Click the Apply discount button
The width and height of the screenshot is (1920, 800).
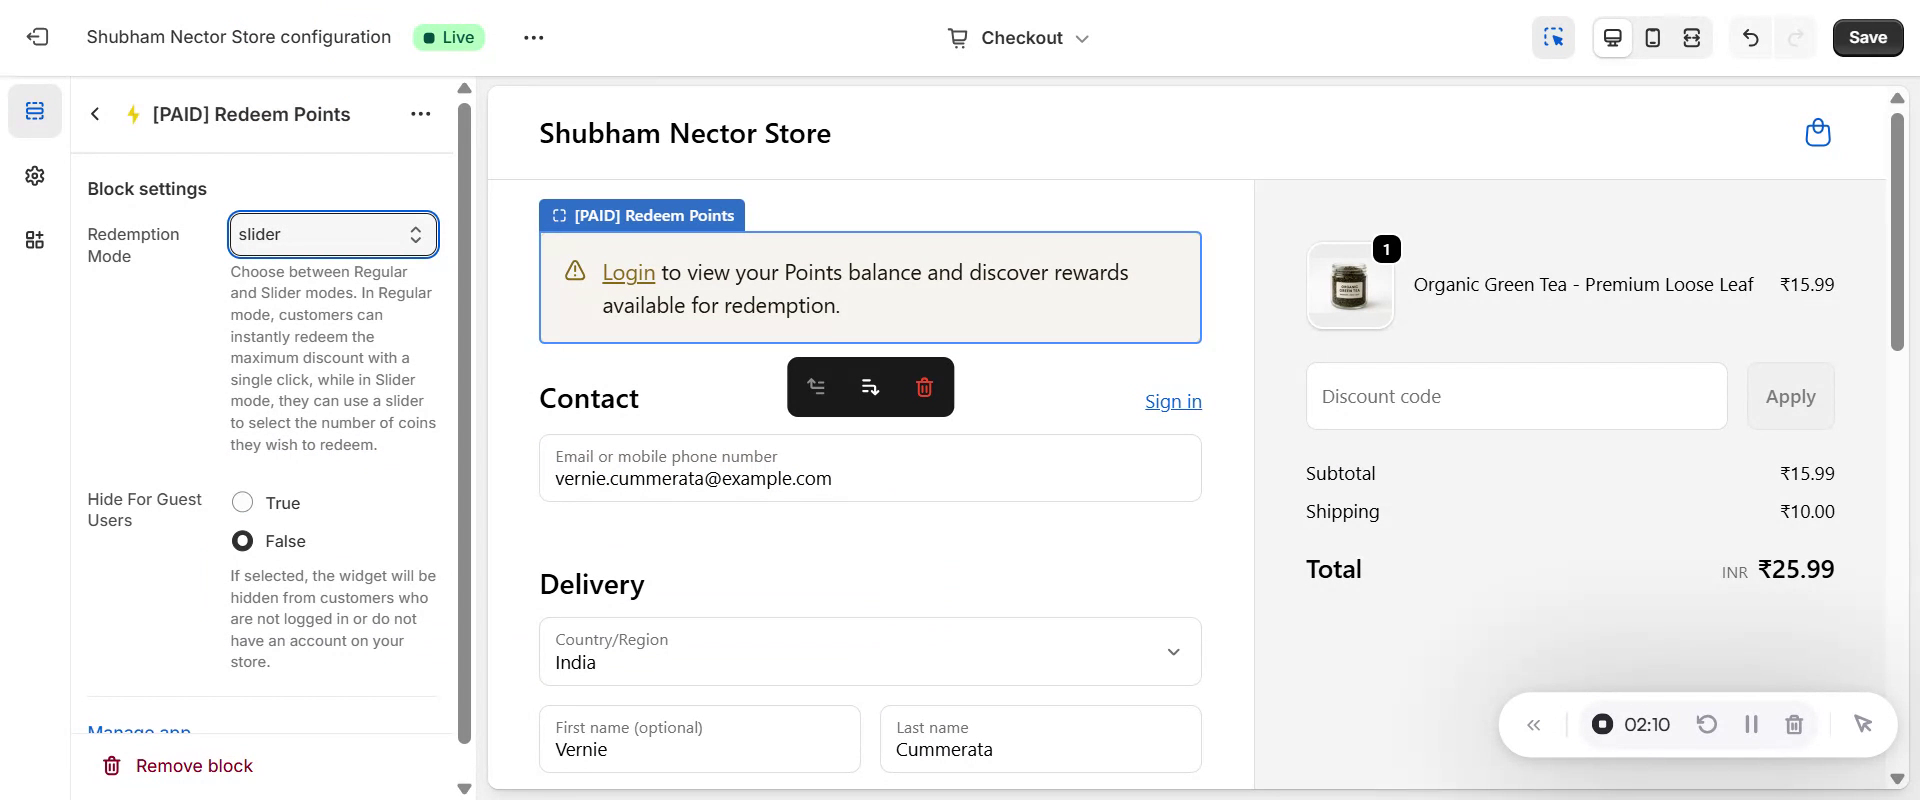(x=1790, y=396)
